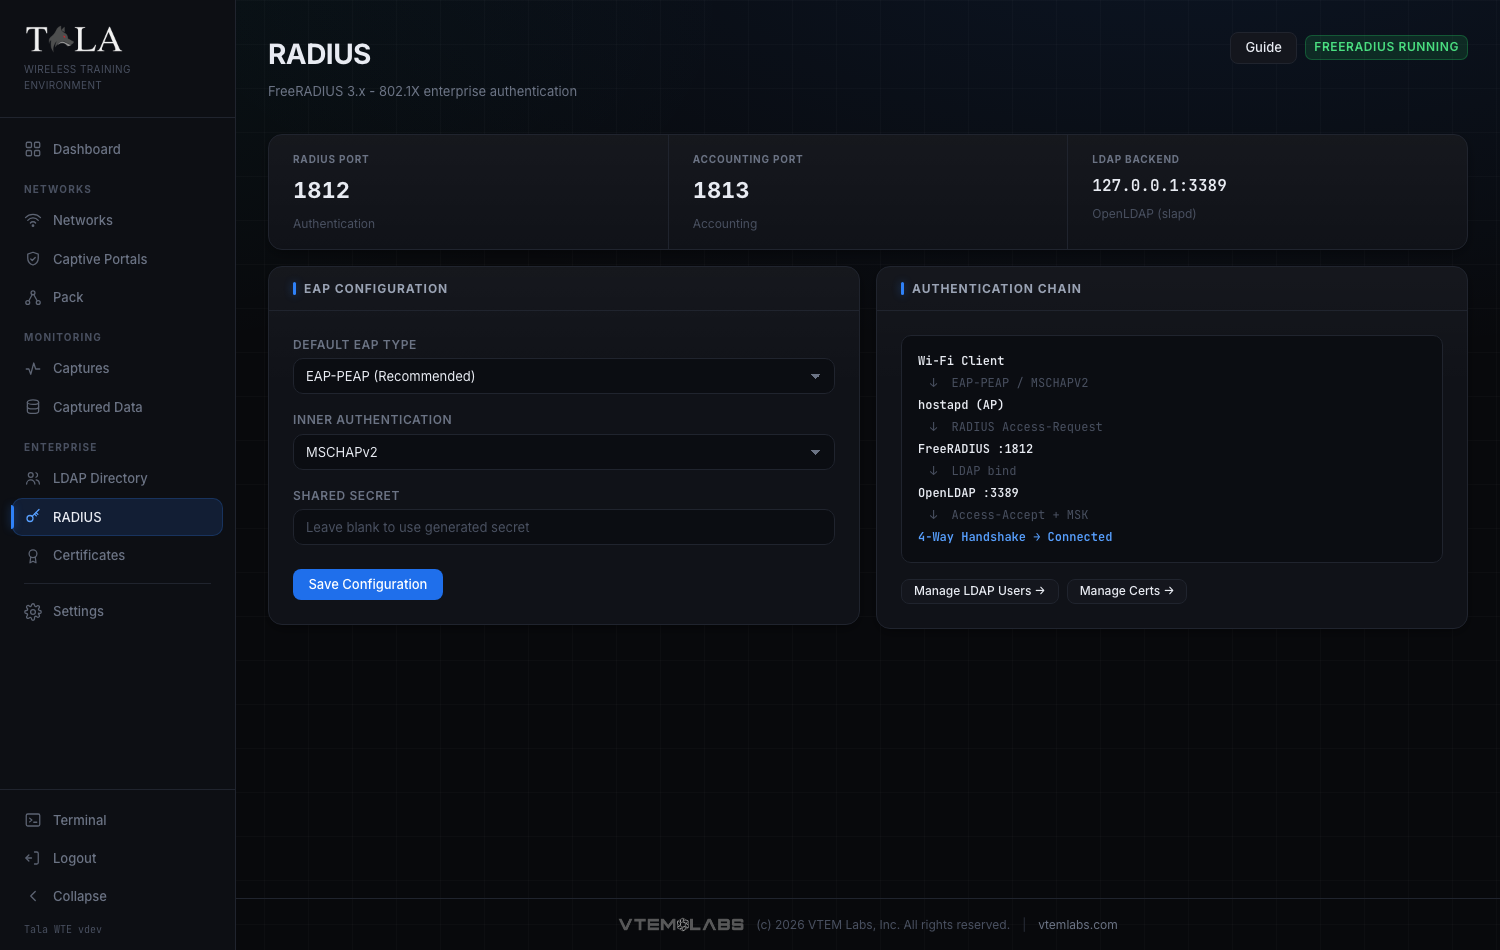Image resolution: width=1500 pixels, height=950 pixels.
Task: Click arrow on EAP-PEAP select
Action: (x=815, y=376)
